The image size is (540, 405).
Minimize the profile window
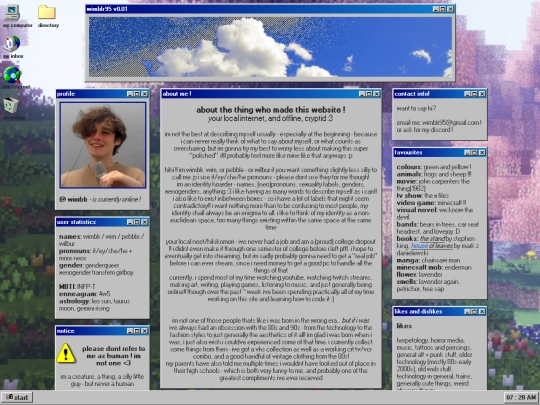pos(129,94)
